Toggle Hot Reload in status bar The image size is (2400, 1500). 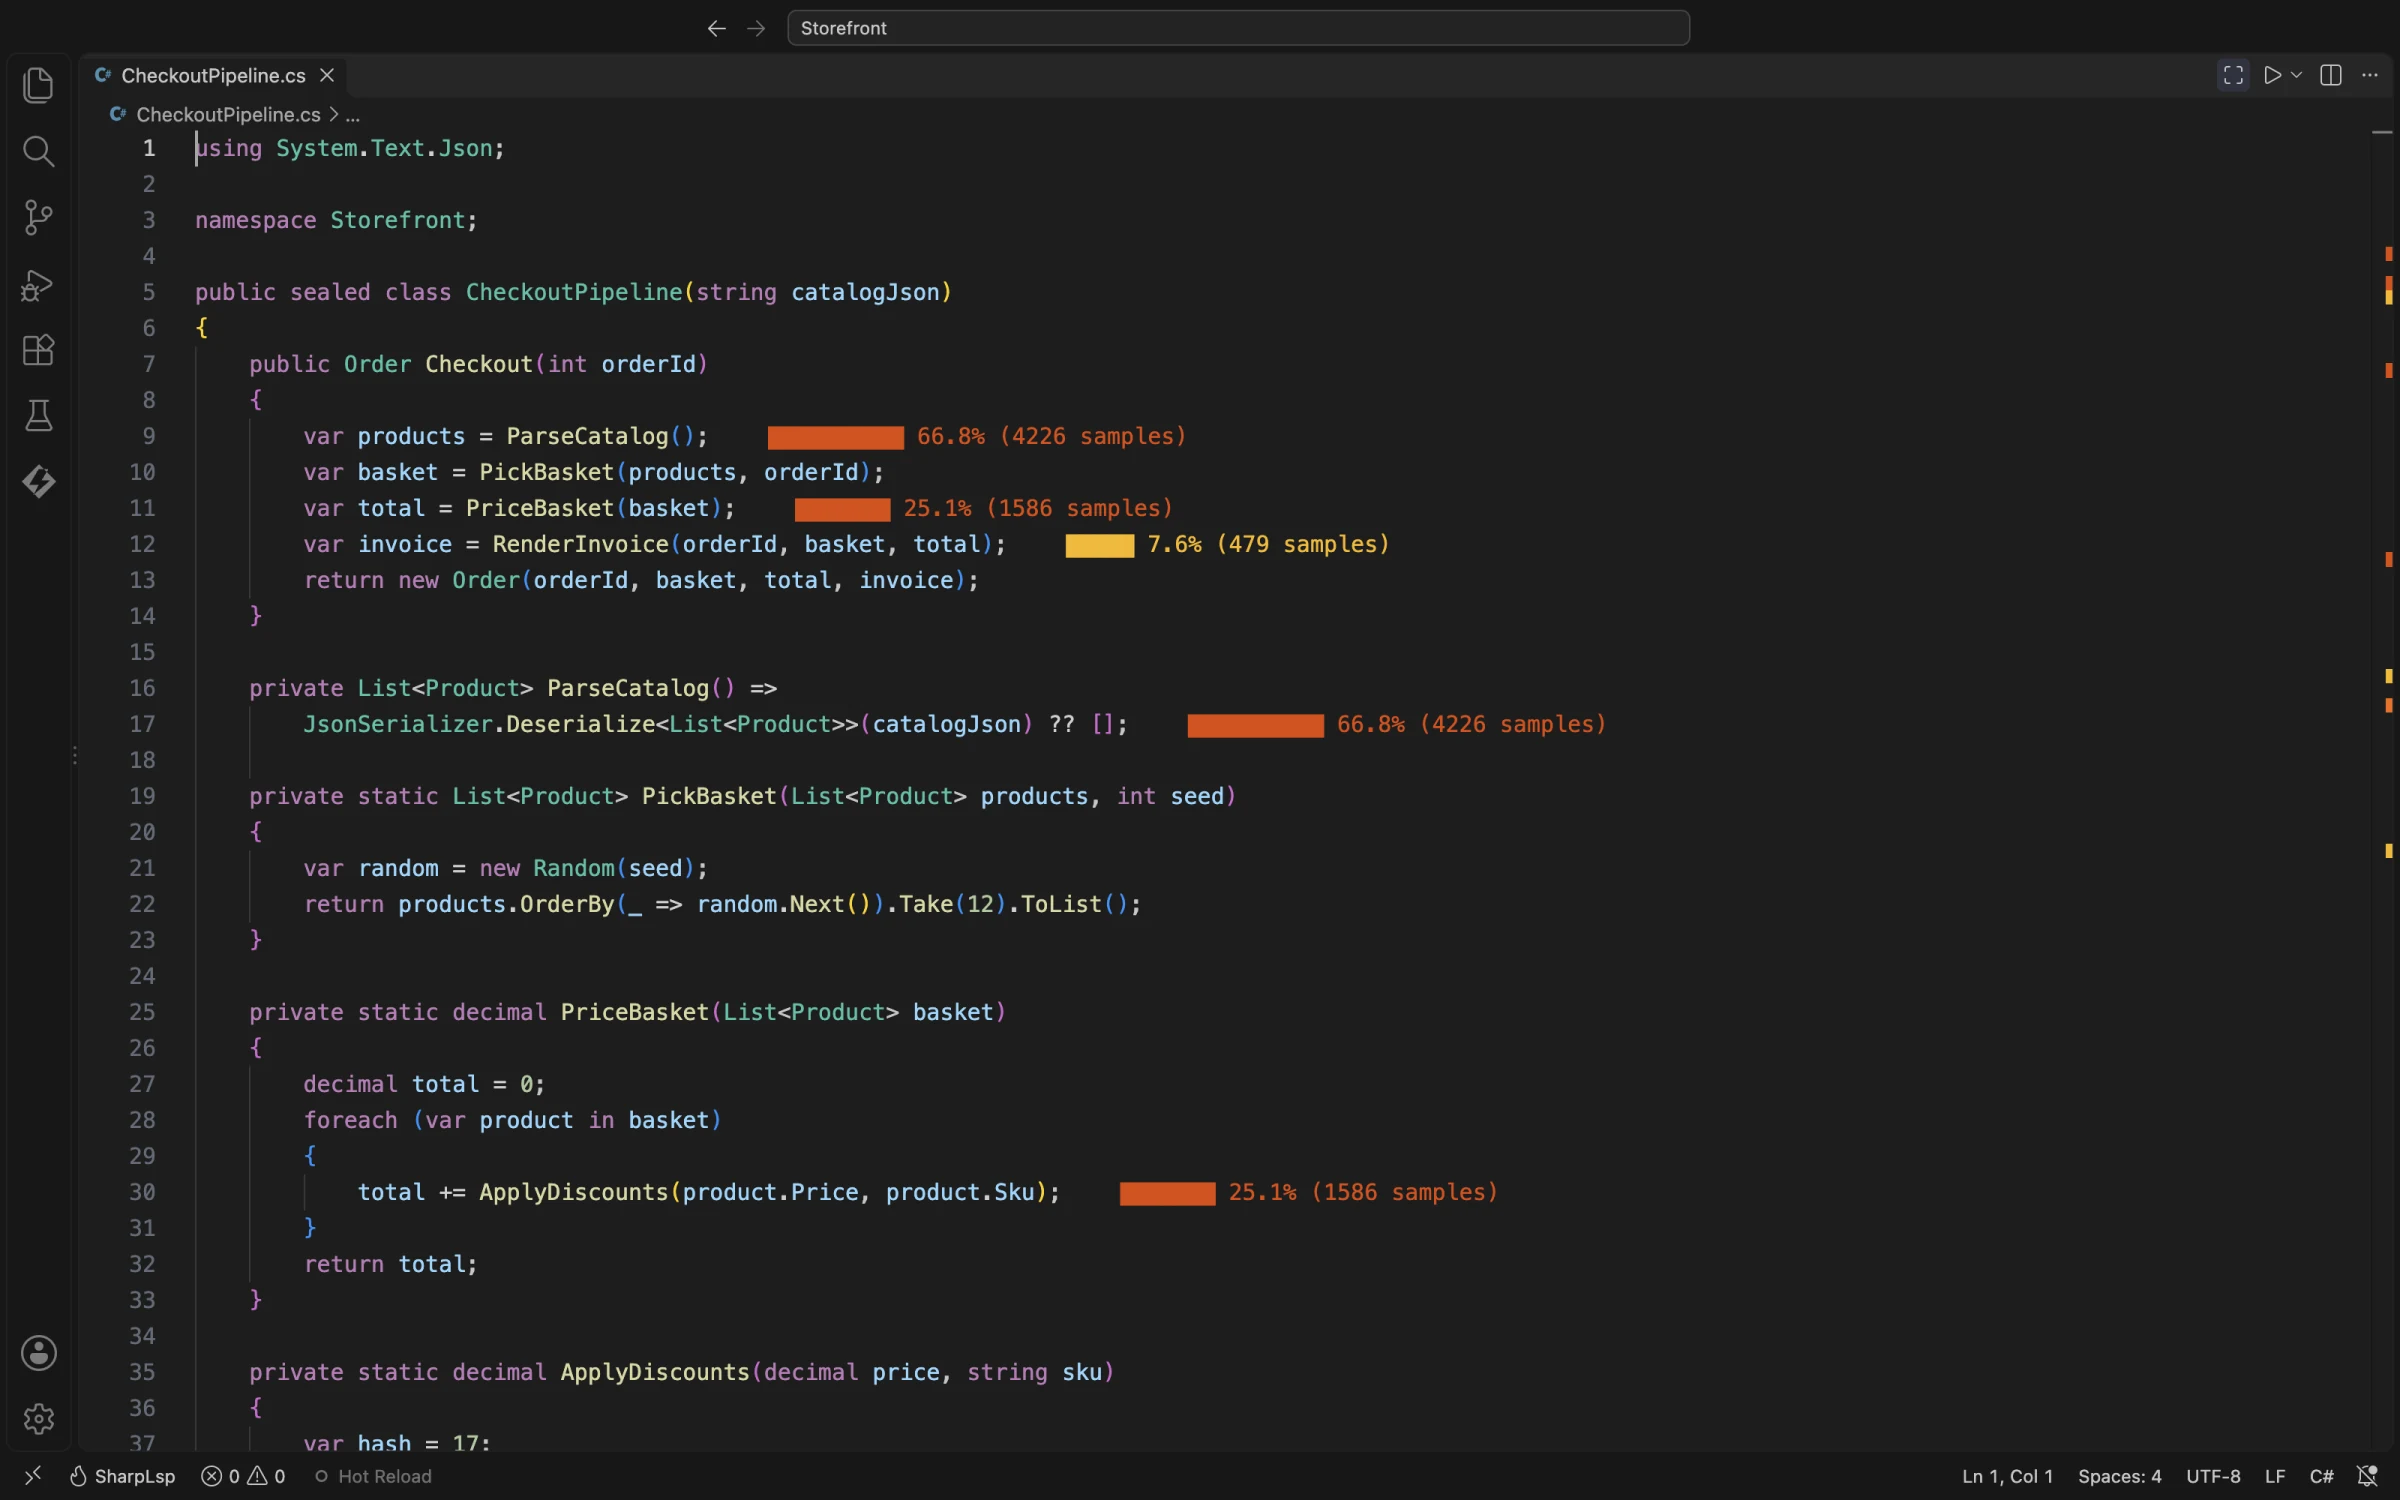pyautogui.click(x=372, y=1476)
